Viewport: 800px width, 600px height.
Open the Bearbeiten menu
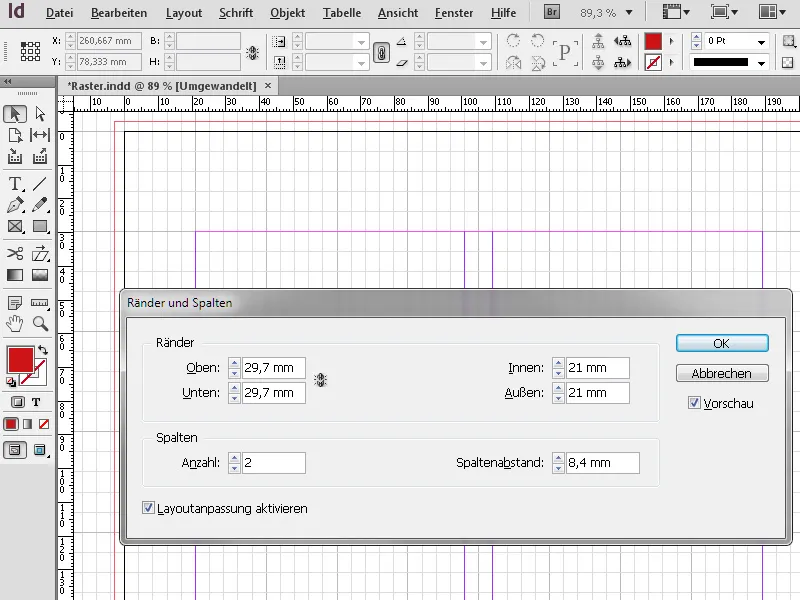point(119,13)
